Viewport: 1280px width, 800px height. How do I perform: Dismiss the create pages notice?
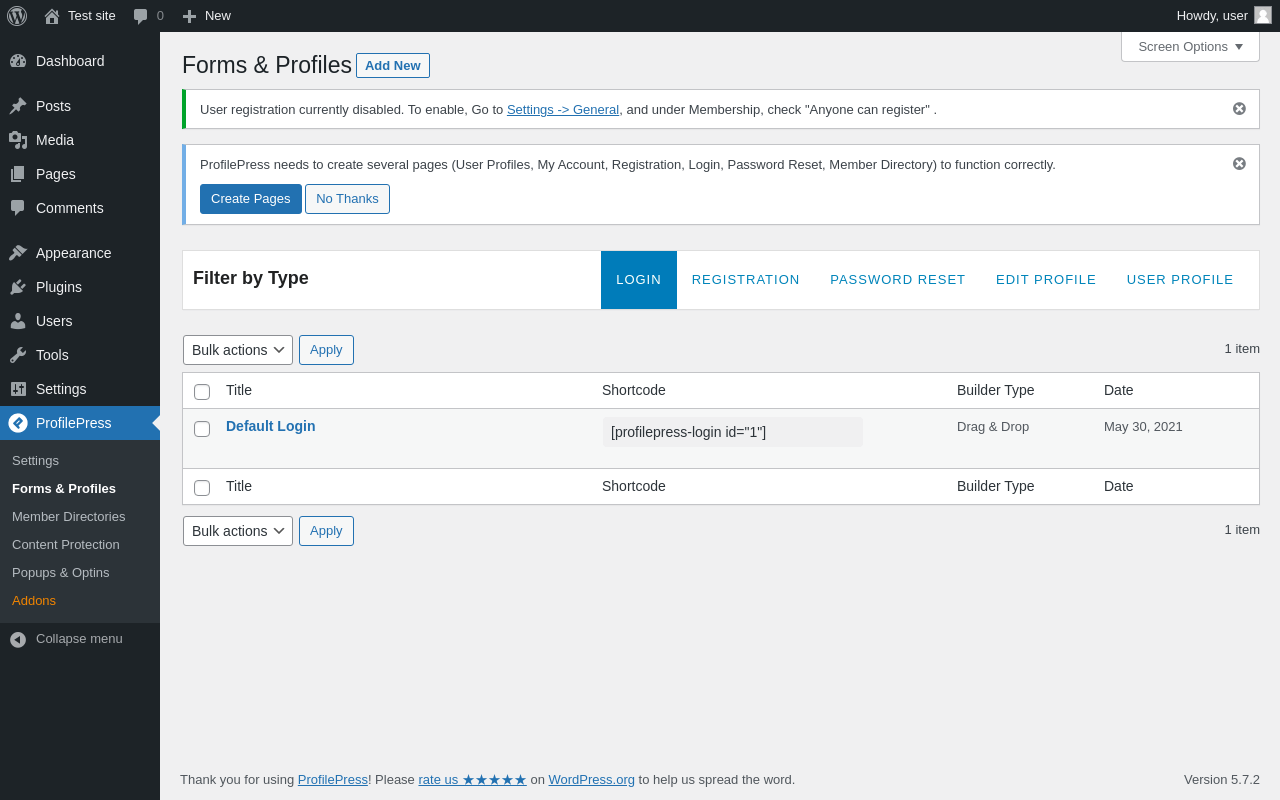point(1239,164)
